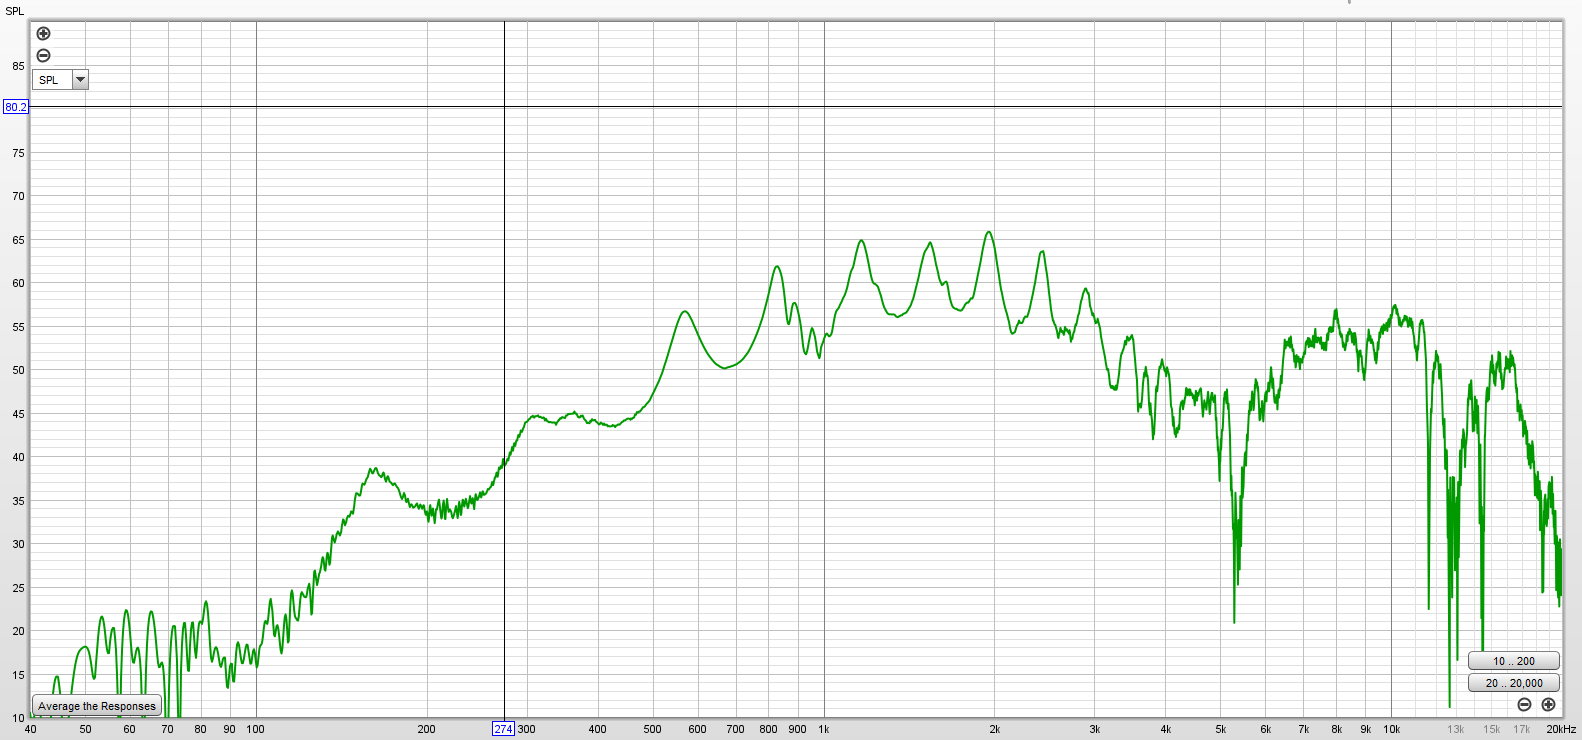The height and width of the screenshot is (740, 1582).
Task: Click the 1k frequency axis label
Action: tap(824, 729)
